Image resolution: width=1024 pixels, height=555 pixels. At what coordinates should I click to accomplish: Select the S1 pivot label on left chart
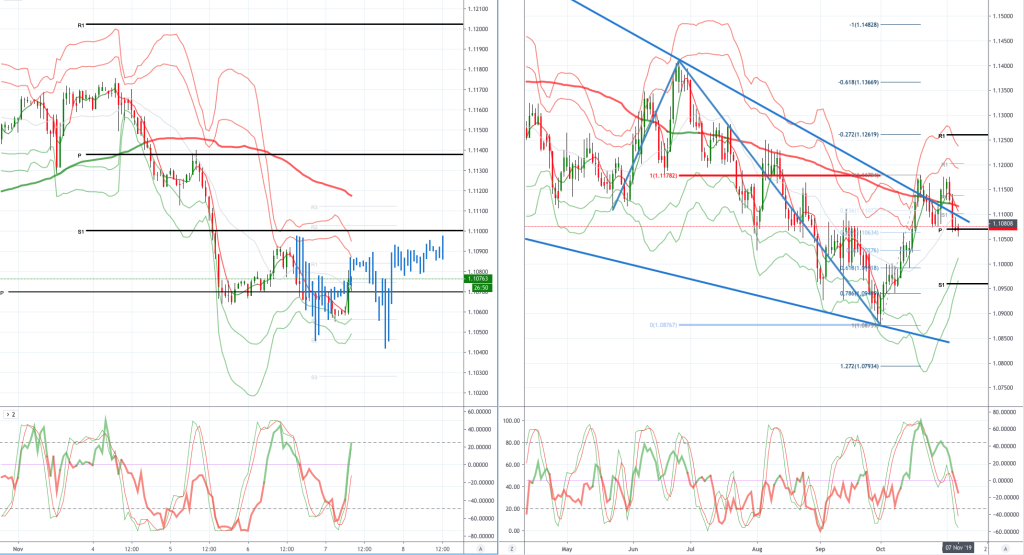point(81,232)
